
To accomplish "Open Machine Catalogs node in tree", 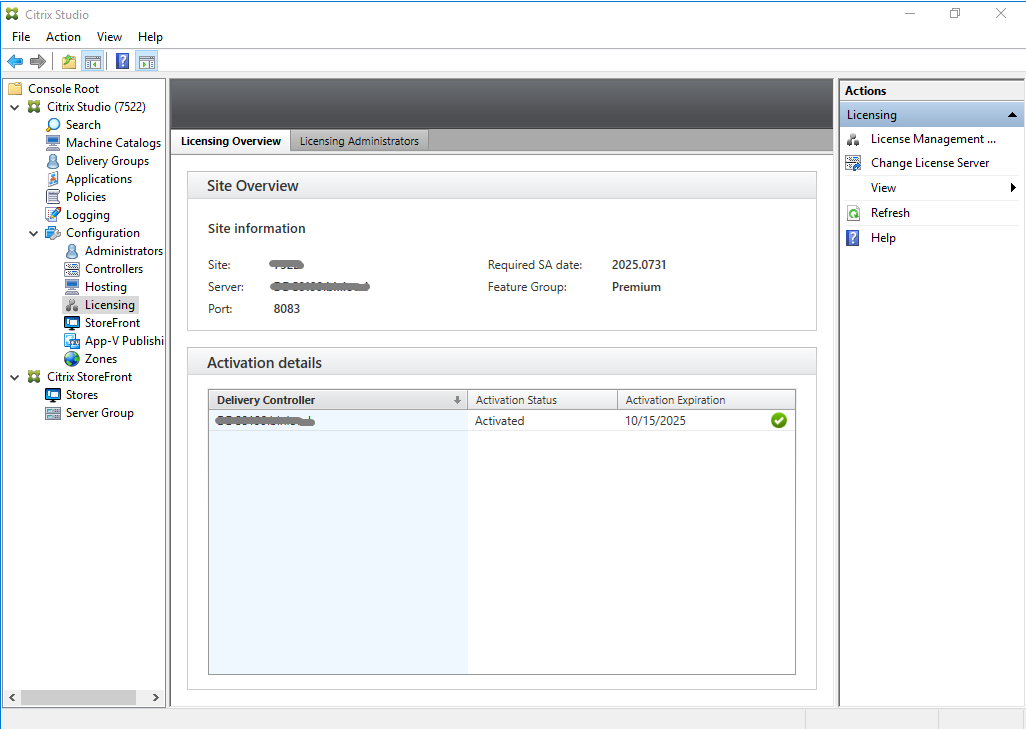I will [x=112, y=143].
